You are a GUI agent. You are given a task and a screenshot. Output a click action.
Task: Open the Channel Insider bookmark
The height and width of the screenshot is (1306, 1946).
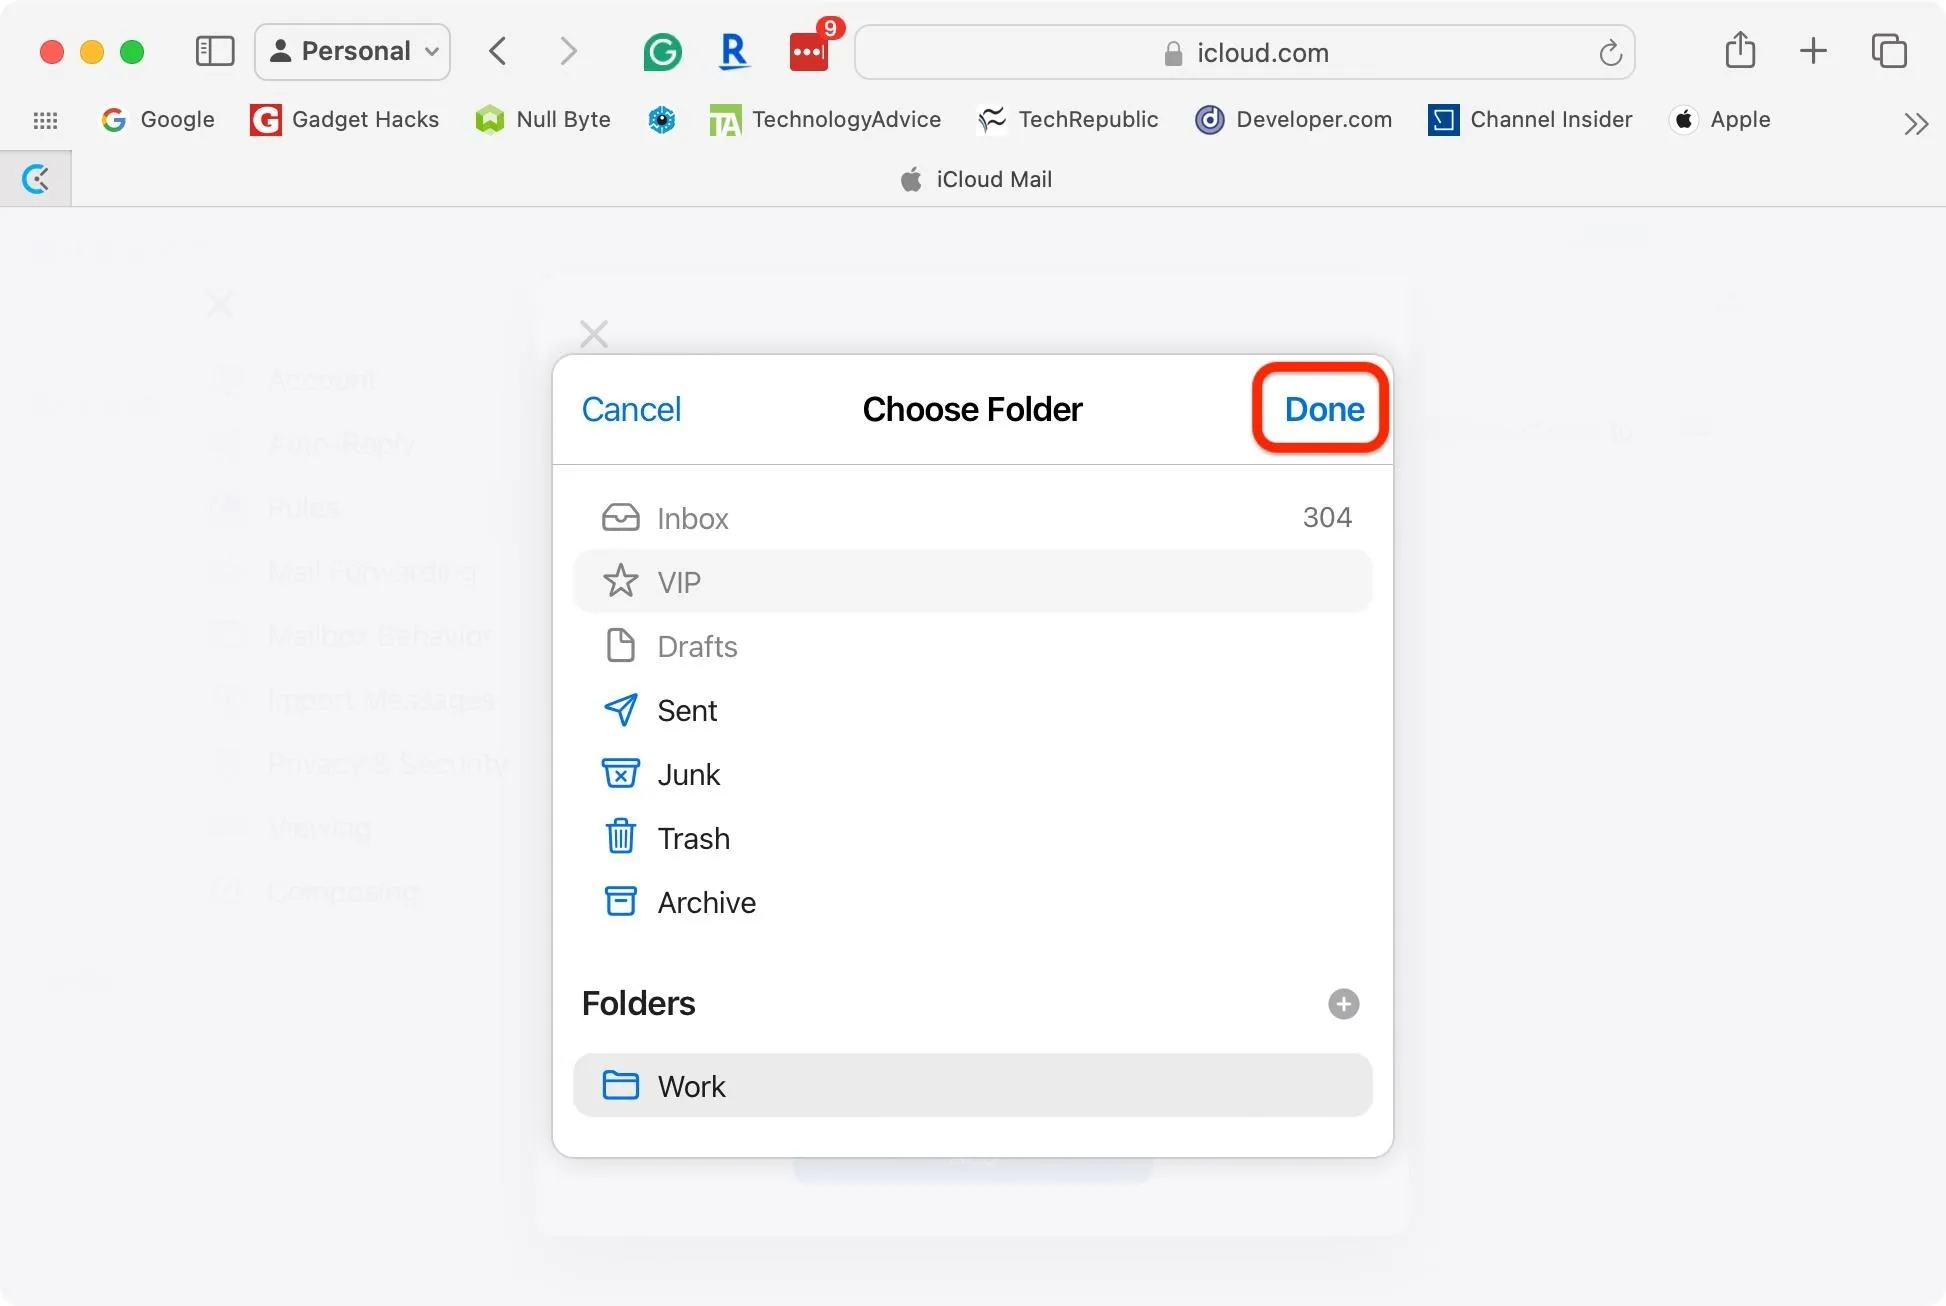click(1530, 119)
